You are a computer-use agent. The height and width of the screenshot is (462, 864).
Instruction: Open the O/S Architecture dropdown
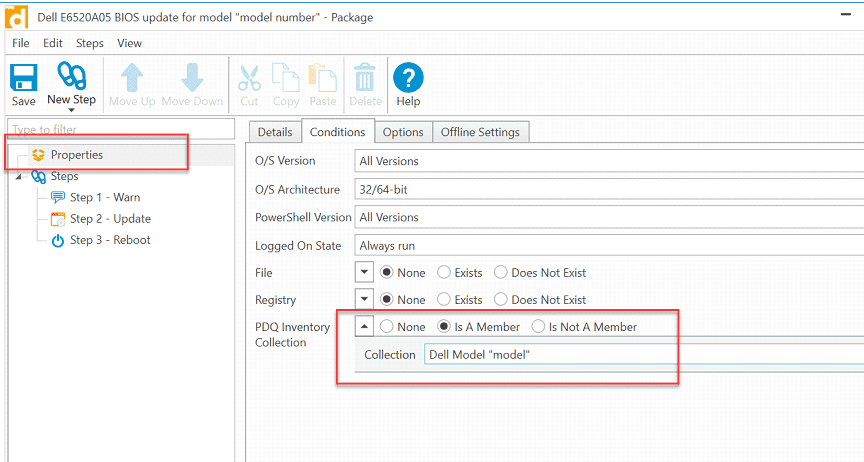pyautogui.click(x=609, y=189)
